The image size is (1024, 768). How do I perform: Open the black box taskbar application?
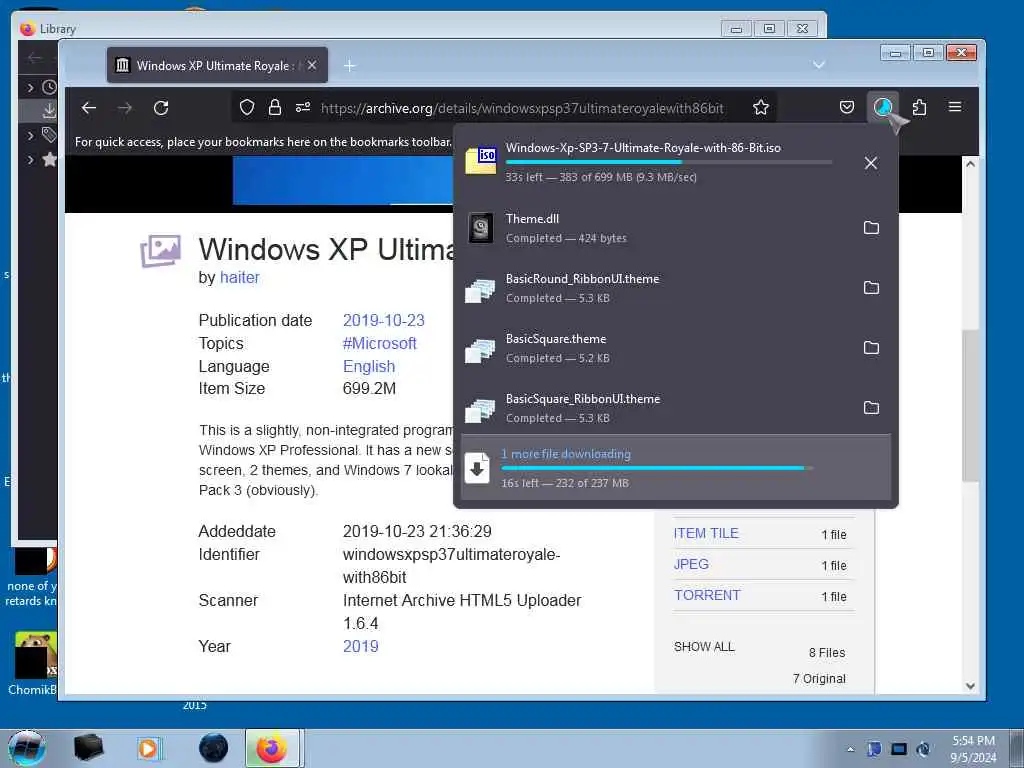89,748
